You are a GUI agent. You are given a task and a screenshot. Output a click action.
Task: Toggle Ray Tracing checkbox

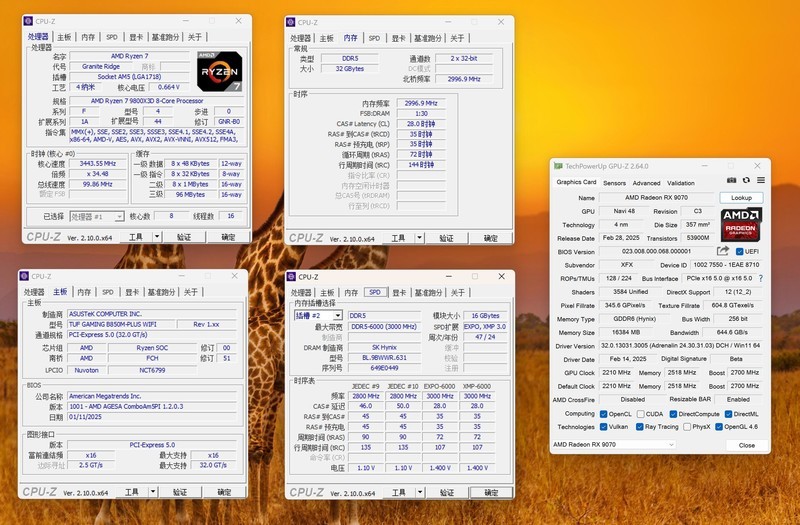click(x=639, y=427)
